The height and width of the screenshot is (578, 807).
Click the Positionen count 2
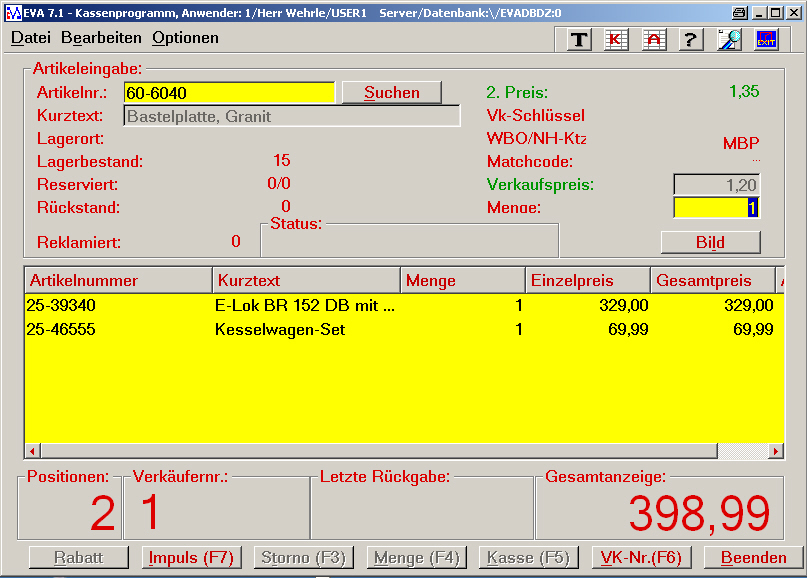[x=102, y=513]
